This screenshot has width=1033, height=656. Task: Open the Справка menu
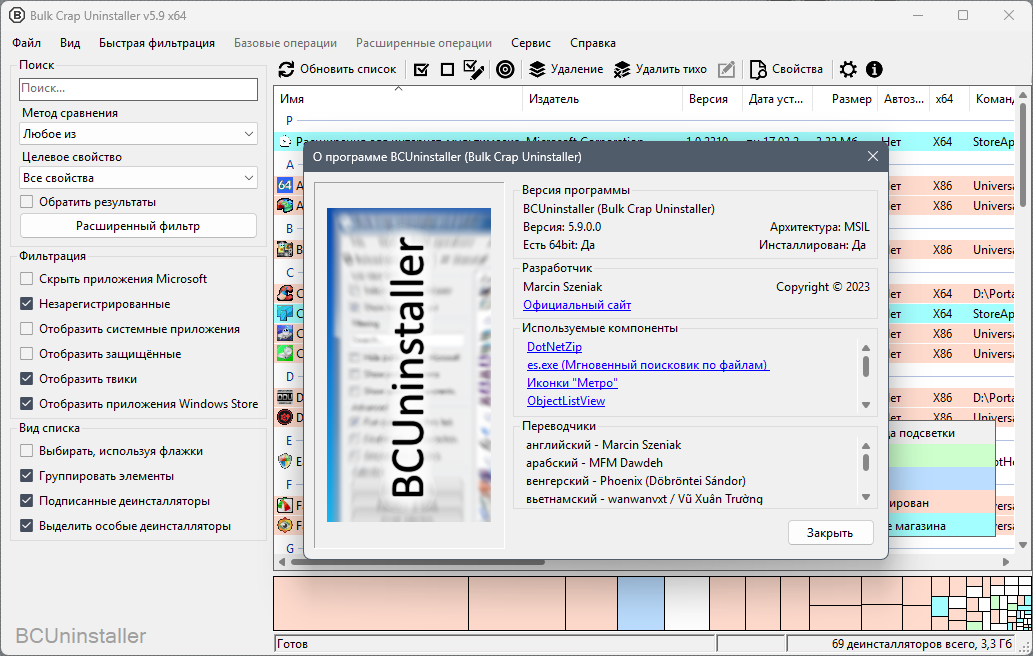pyautogui.click(x=592, y=43)
